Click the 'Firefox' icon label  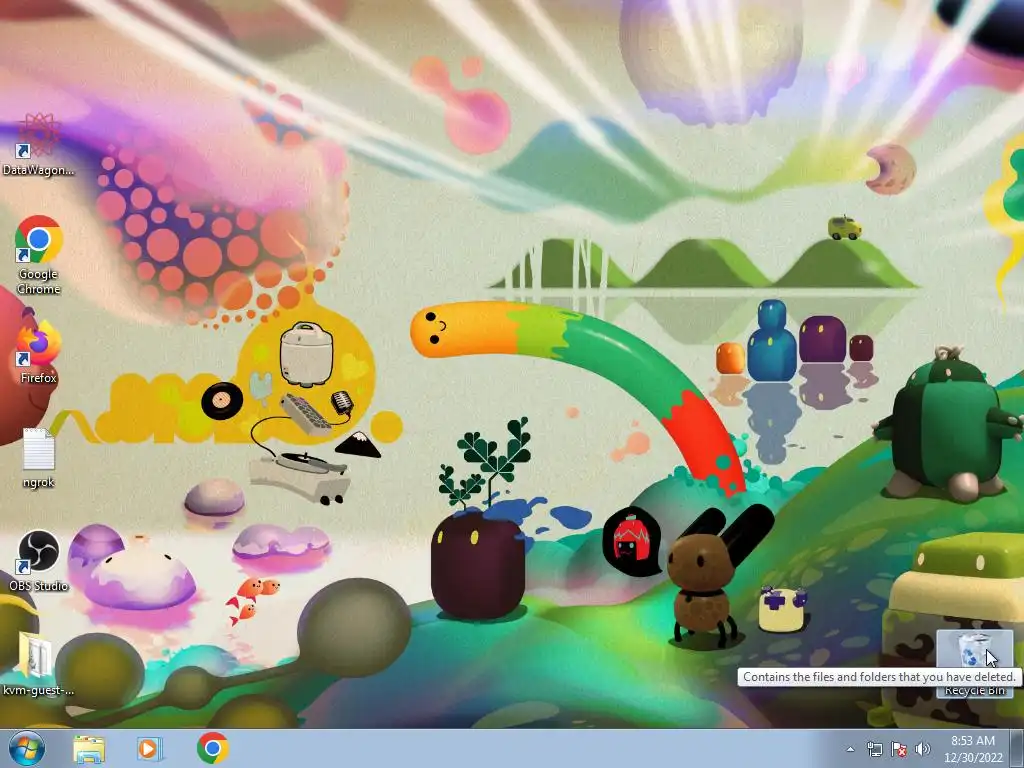click(x=39, y=378)
